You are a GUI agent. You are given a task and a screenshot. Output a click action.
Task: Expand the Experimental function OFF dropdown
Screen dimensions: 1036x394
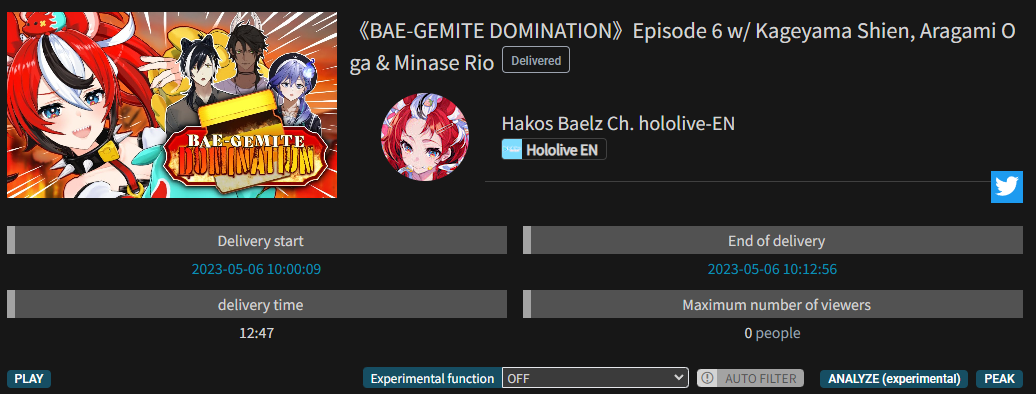coord(595,378)
